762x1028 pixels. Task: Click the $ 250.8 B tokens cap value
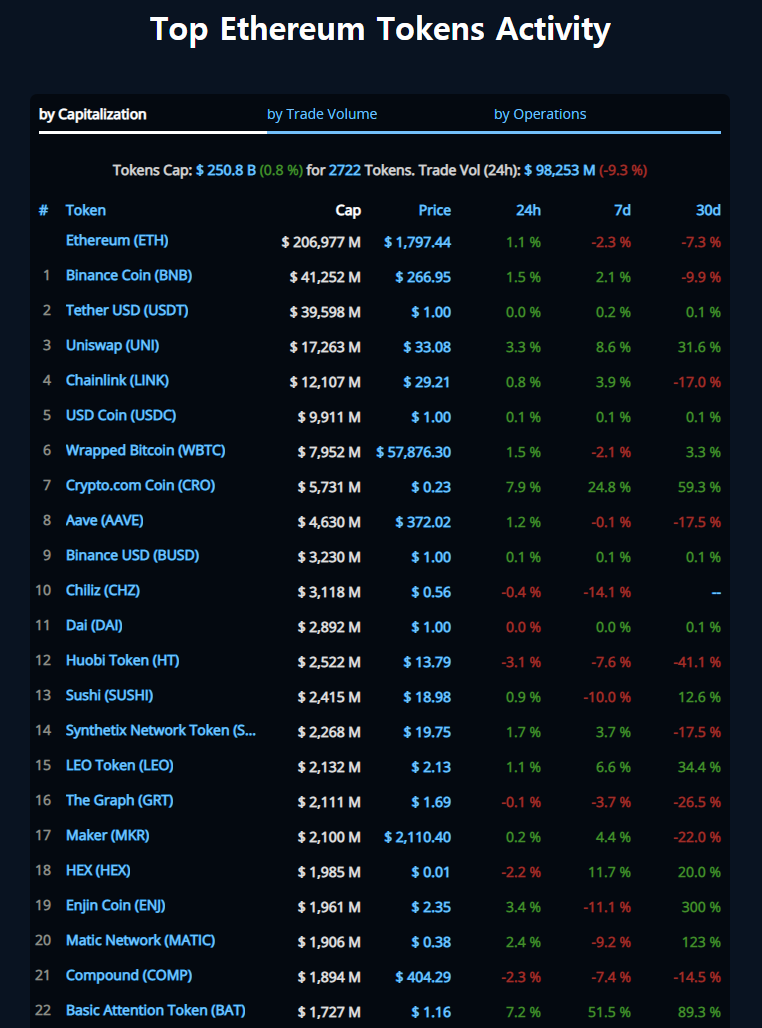coord(226,170)
